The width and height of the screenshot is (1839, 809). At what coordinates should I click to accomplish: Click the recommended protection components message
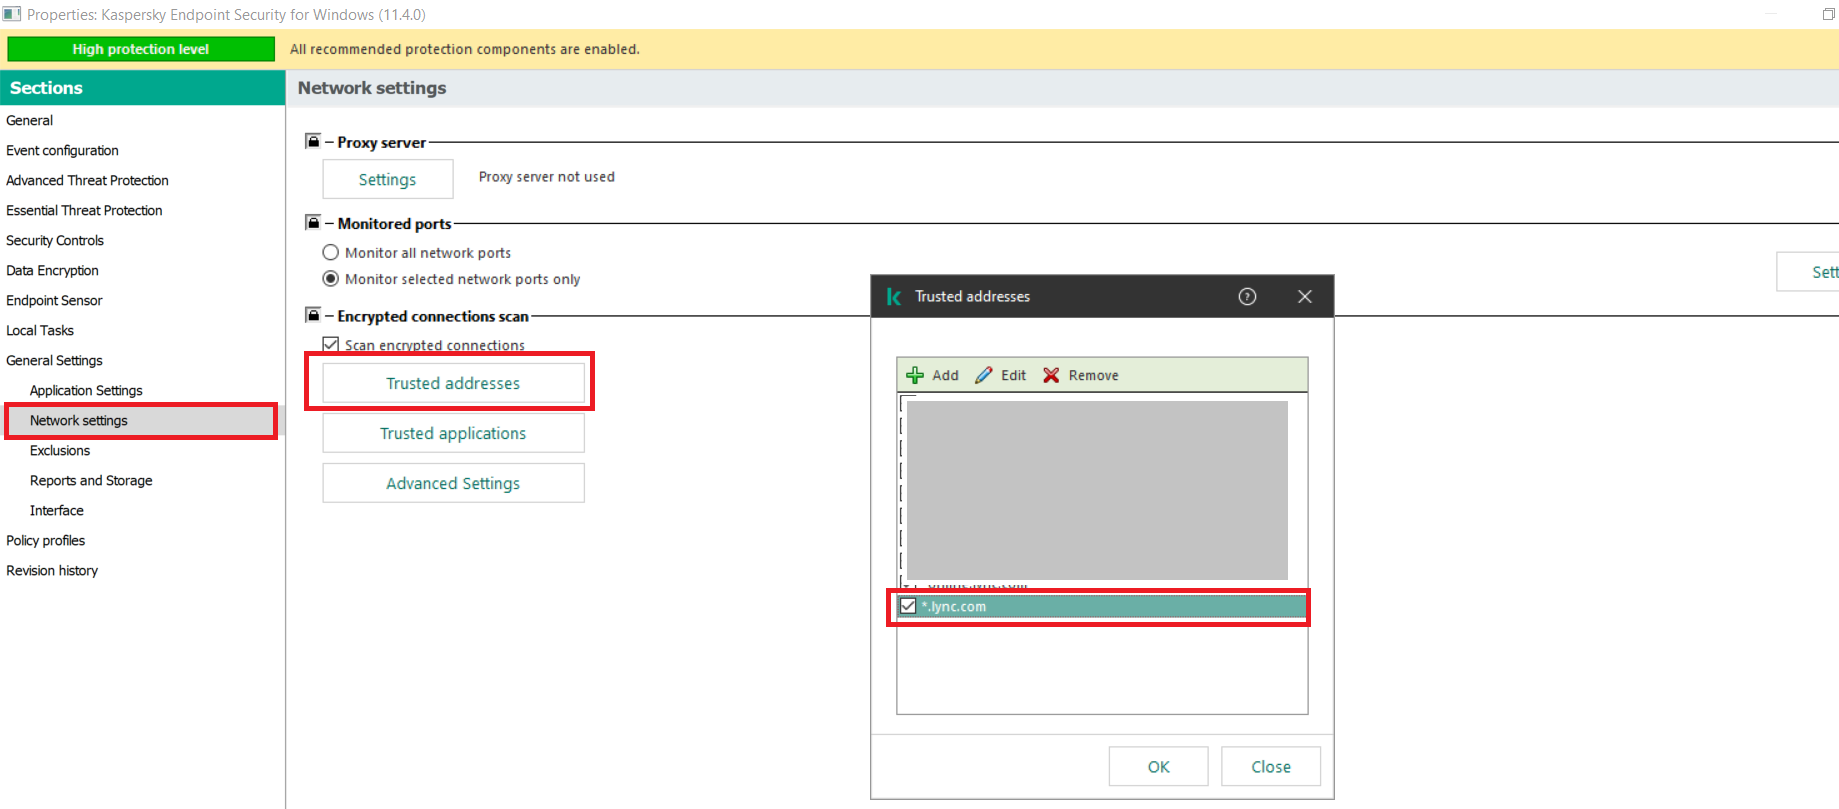tap(465, 49)
